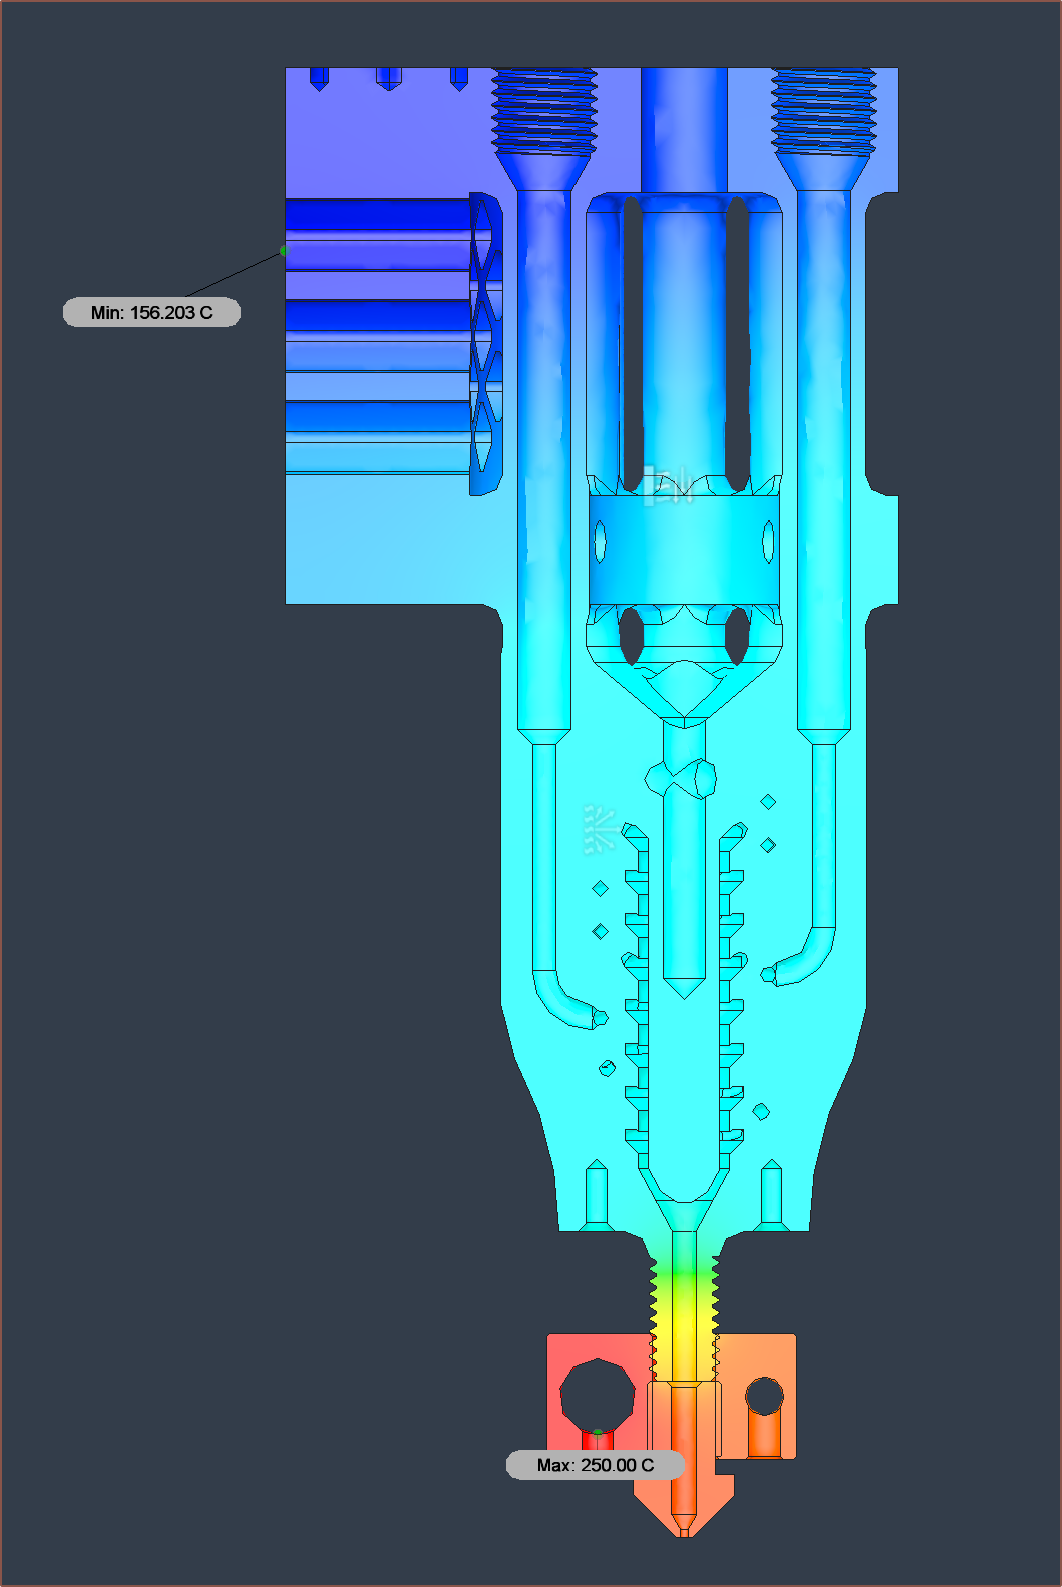The width and height of the screenshot is (1062, 1587).
Task: Click the faint radiating-arrows heat load glyph
Action: pos(599,830)
